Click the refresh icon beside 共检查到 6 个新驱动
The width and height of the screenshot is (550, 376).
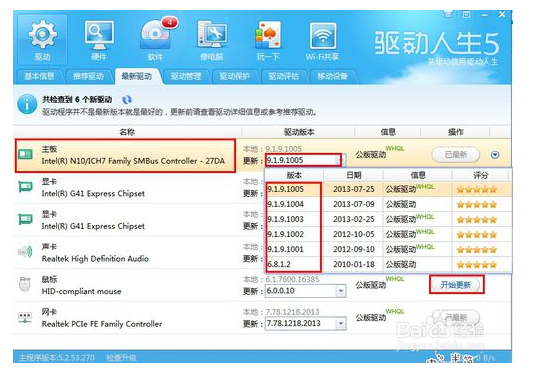[127, 100]
